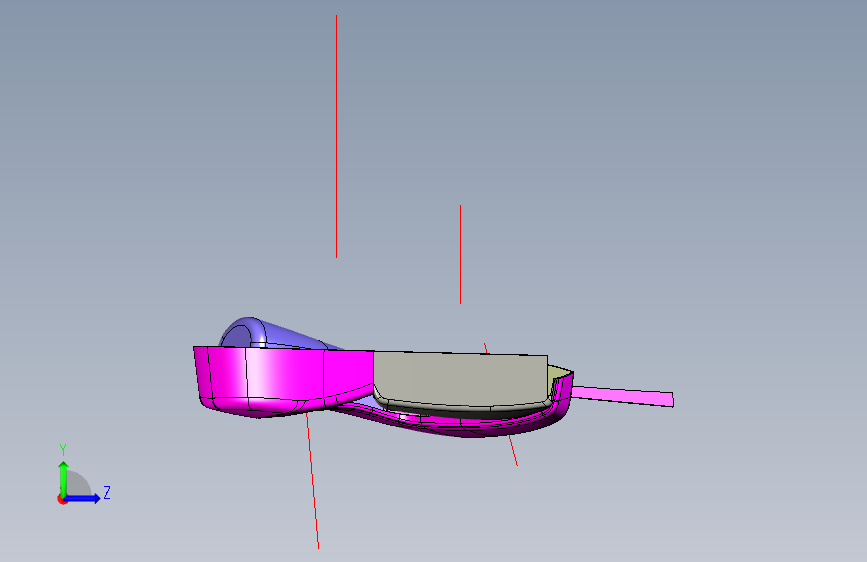Select the magenta curved body on the left
This screenshot has height=562, width=867.
282,381
